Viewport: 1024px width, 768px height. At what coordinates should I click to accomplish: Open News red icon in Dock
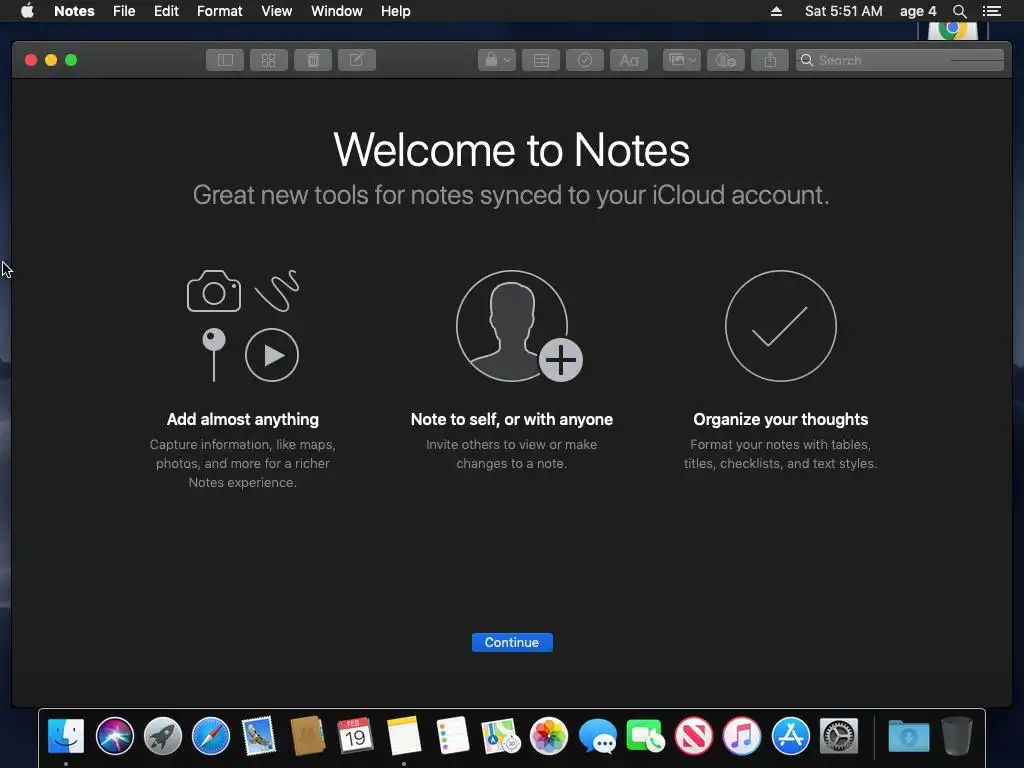click(694, 736)
